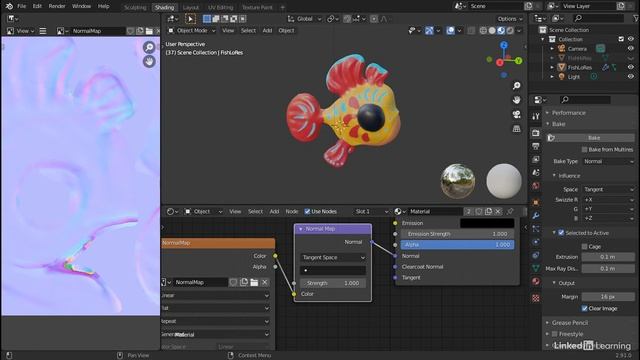Image resolution: width=640 pixels, height=360 pixels.
Task: Click the red X axis on the navigation gizmo
Action: pos(500,62)
